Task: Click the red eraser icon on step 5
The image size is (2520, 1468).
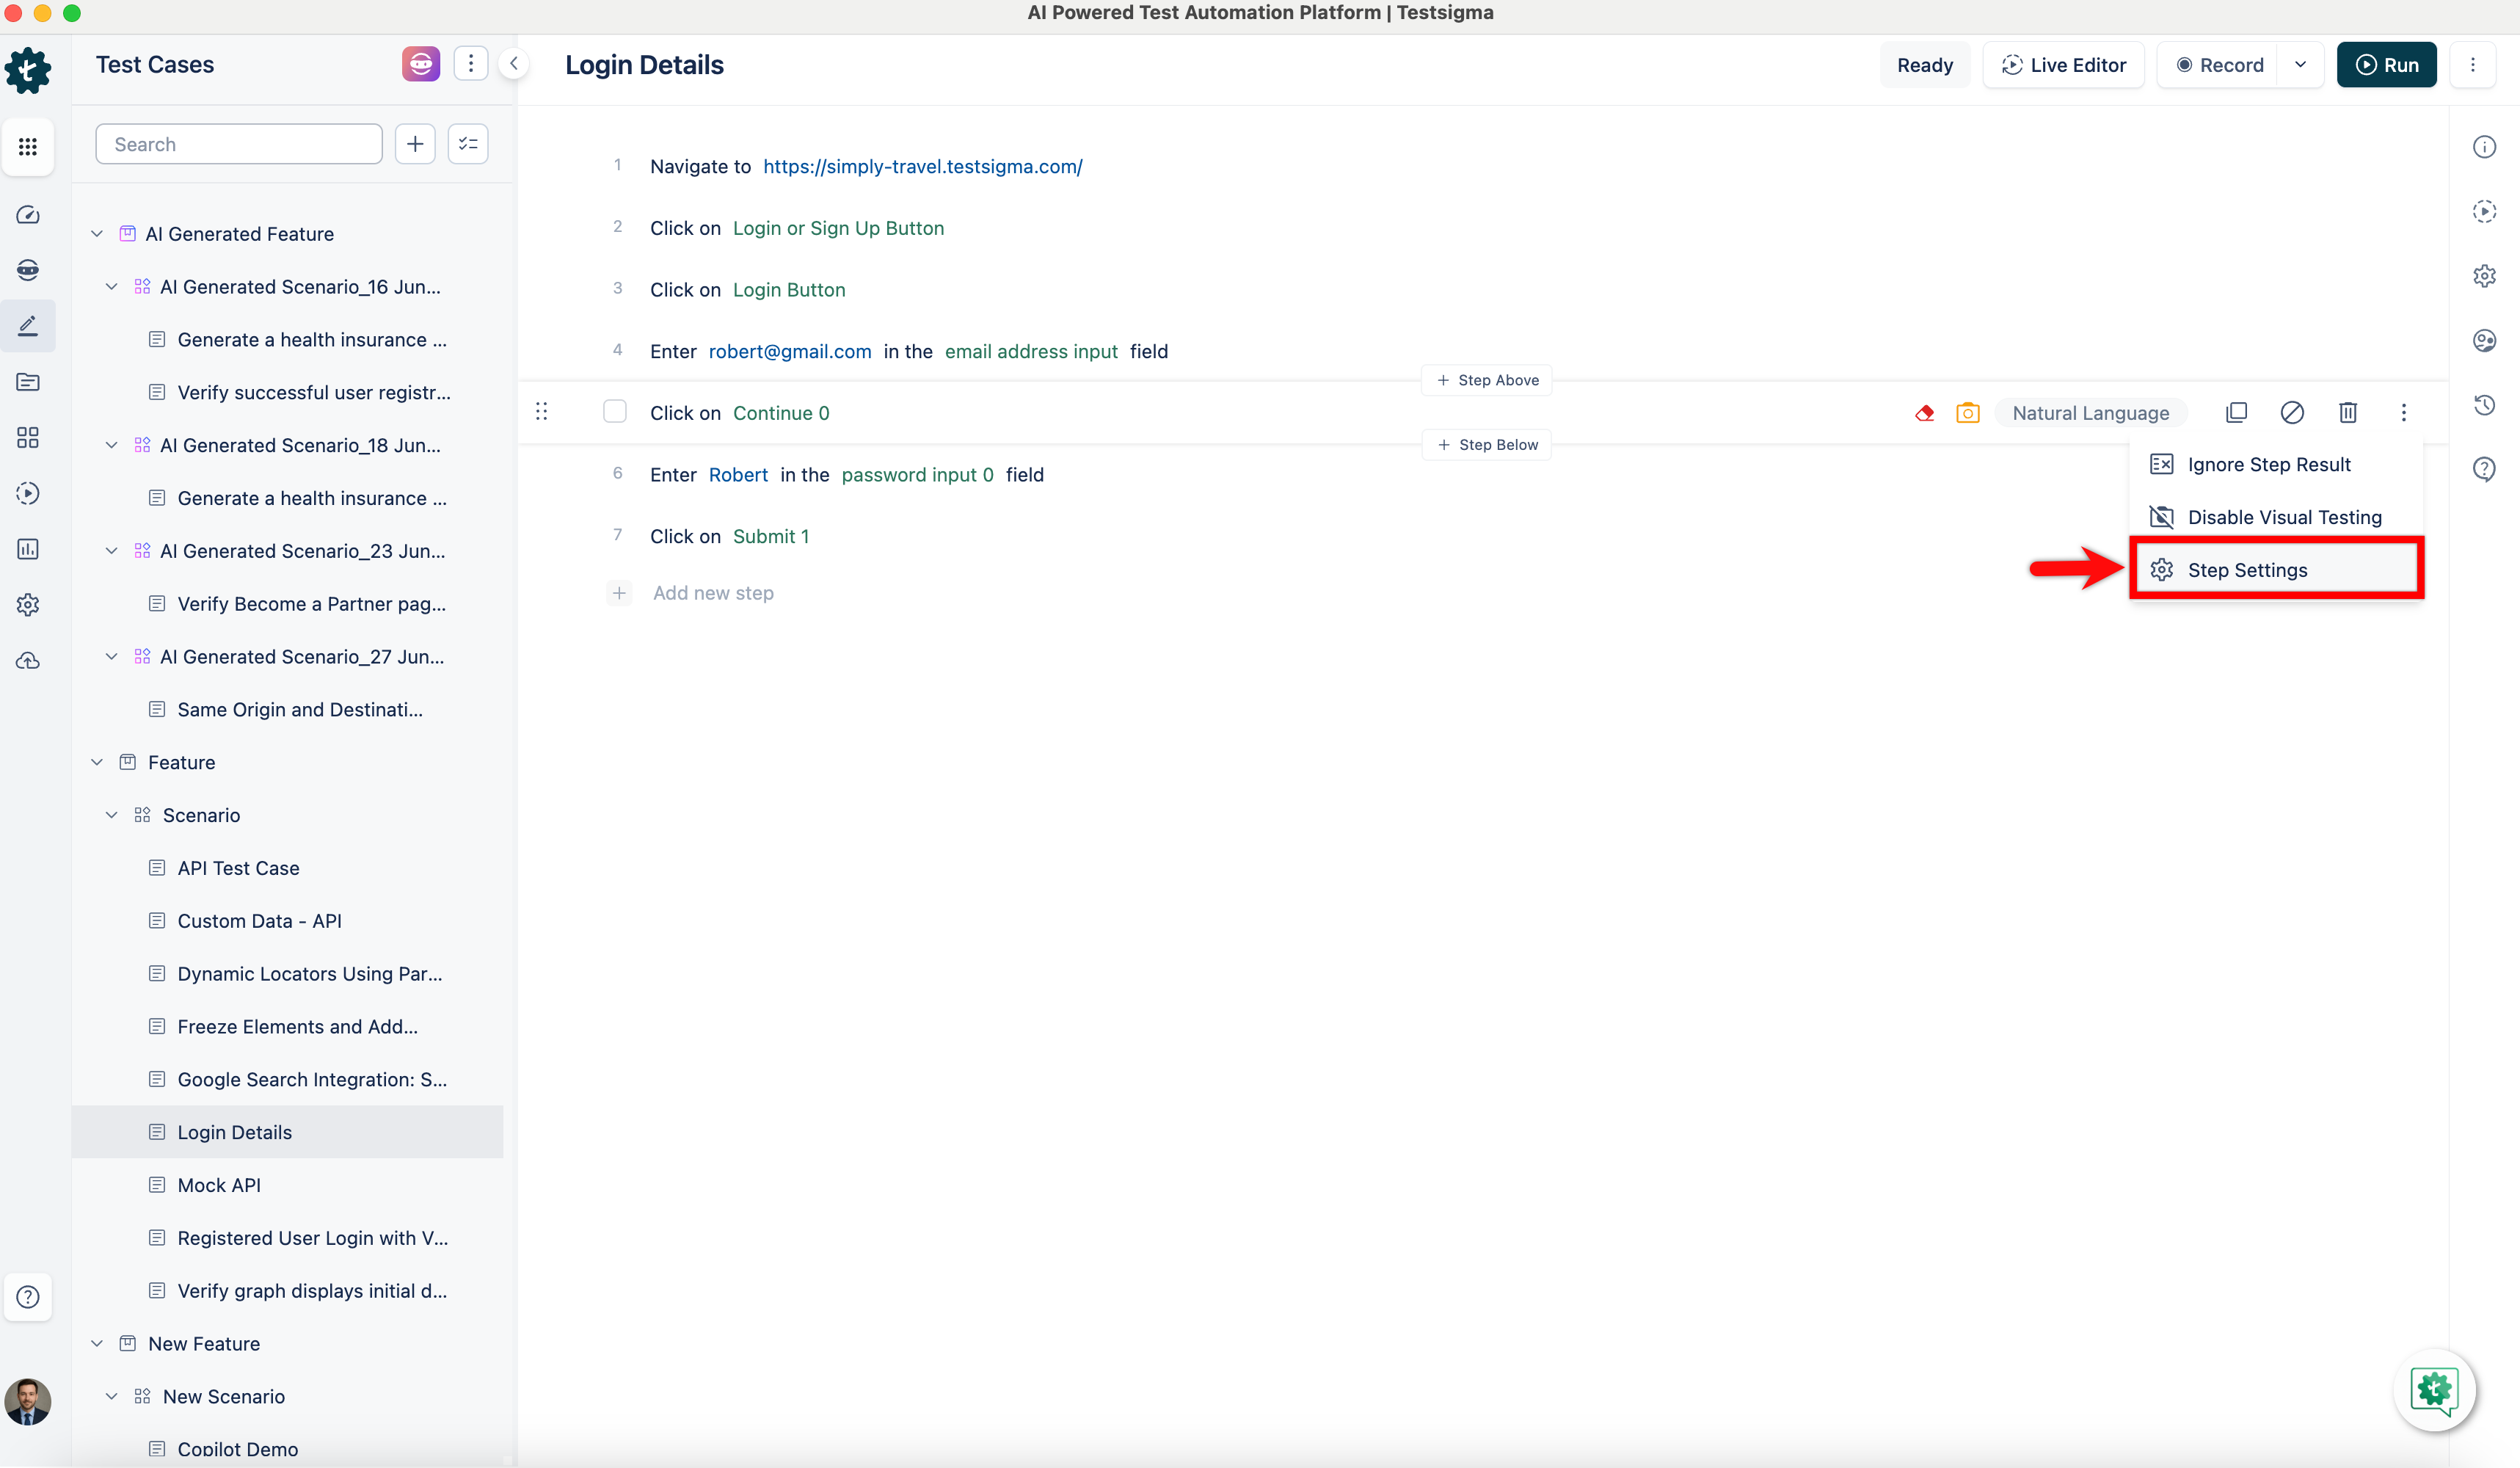Action: (x=1924, y=413)
